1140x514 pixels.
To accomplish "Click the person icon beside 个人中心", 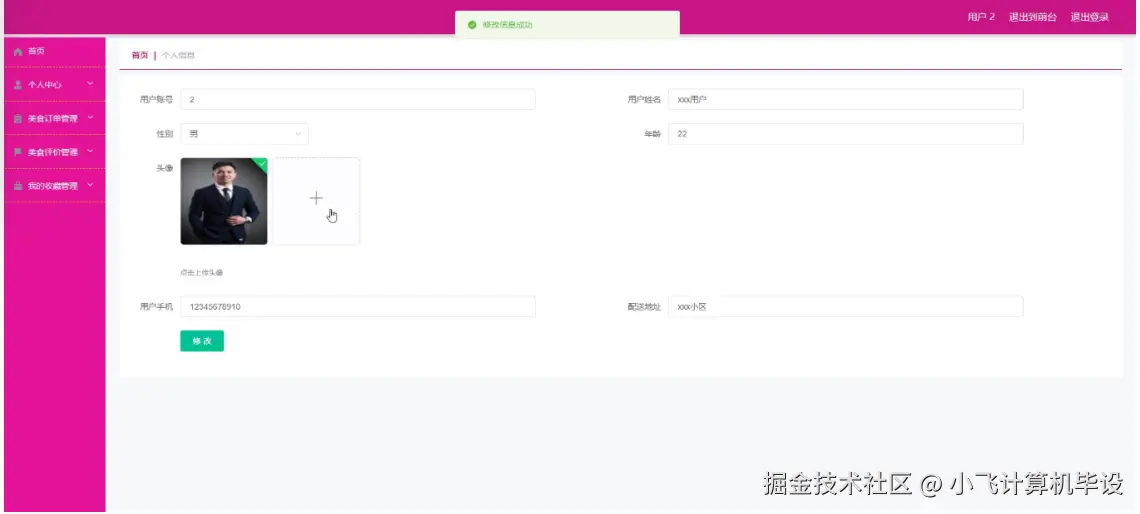I will pyautogui.click(x=18, y=85).
